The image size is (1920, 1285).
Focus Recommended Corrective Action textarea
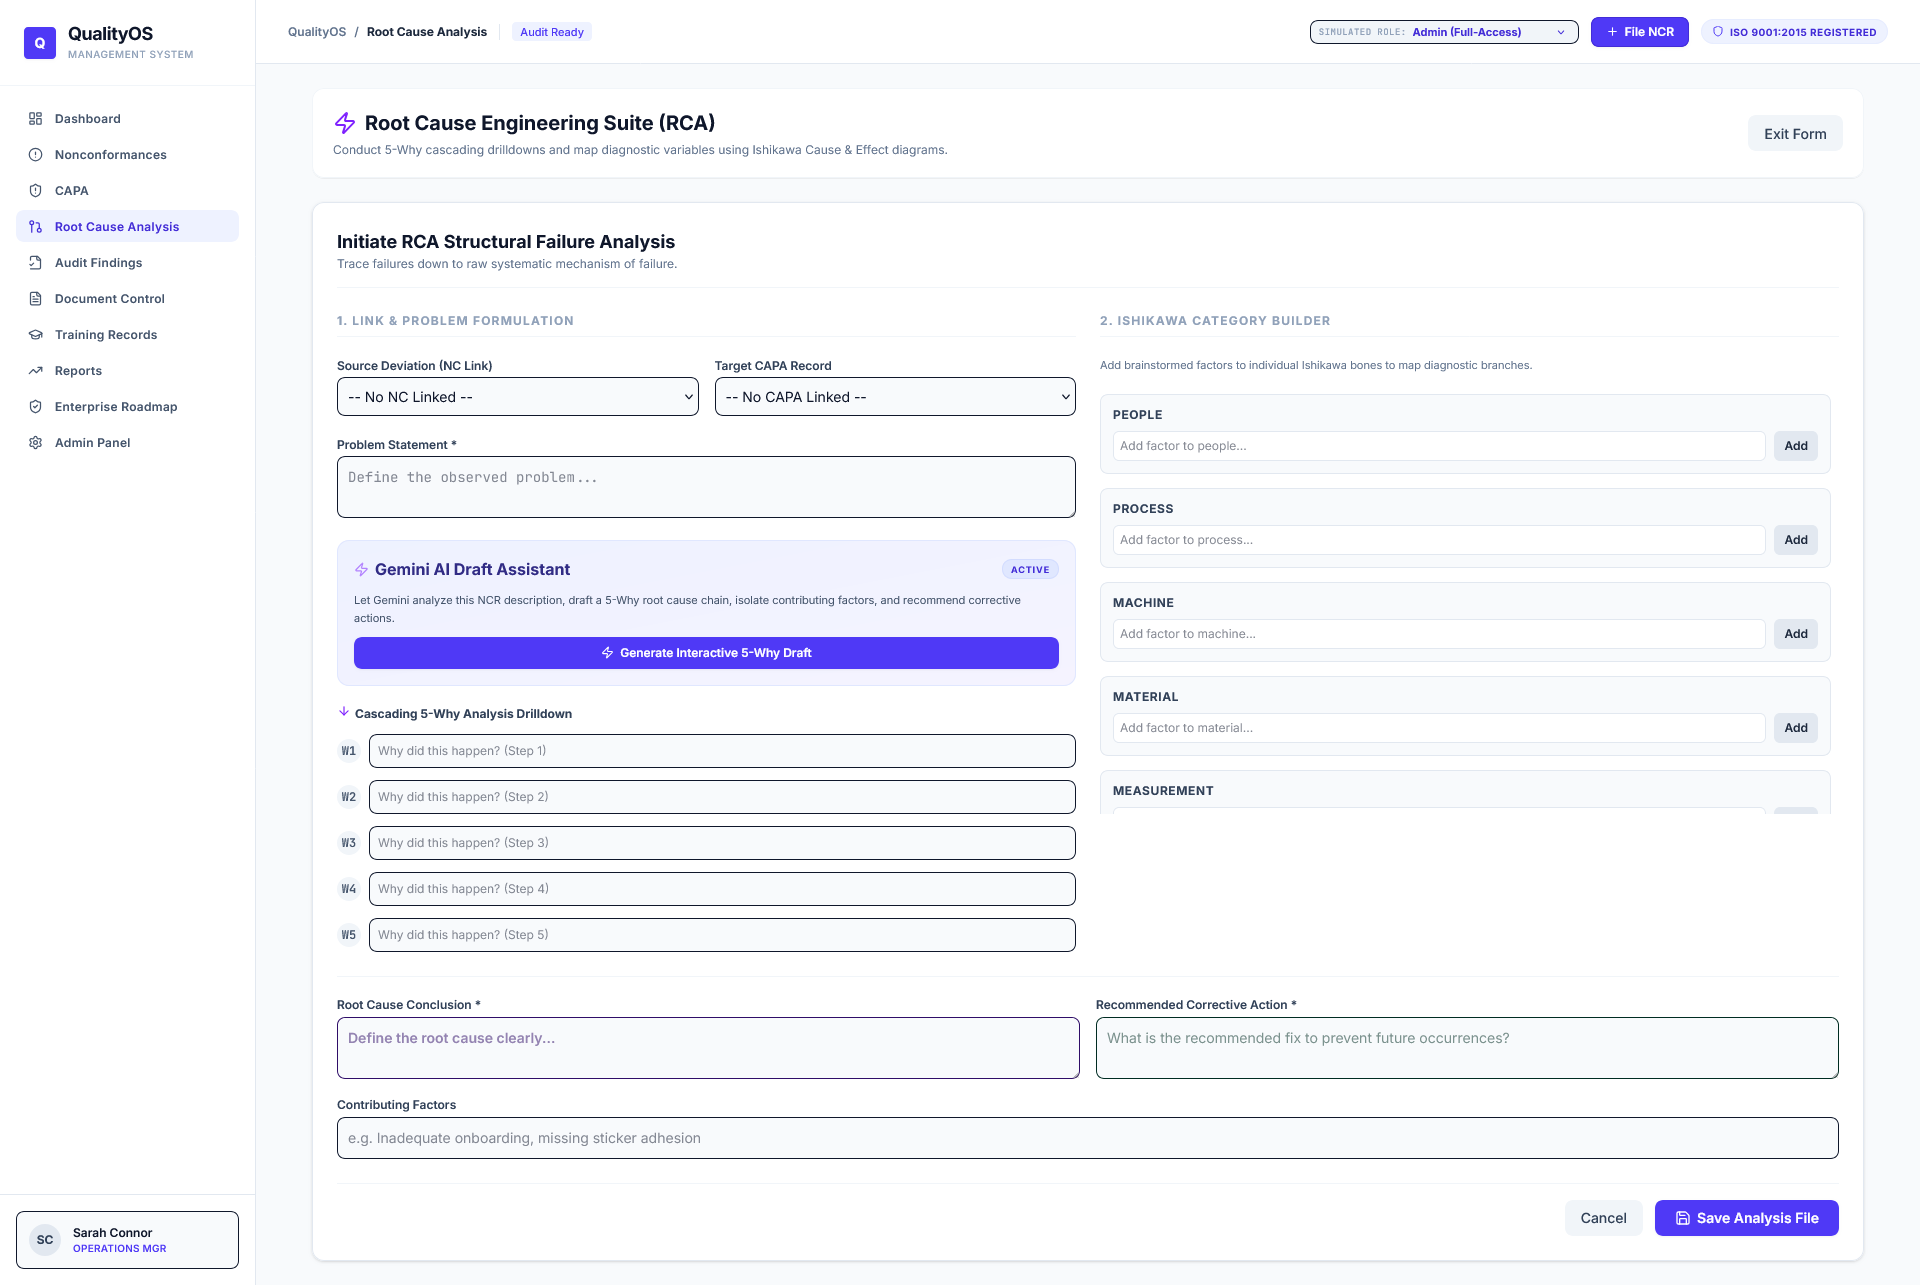coord(1467,1048)
